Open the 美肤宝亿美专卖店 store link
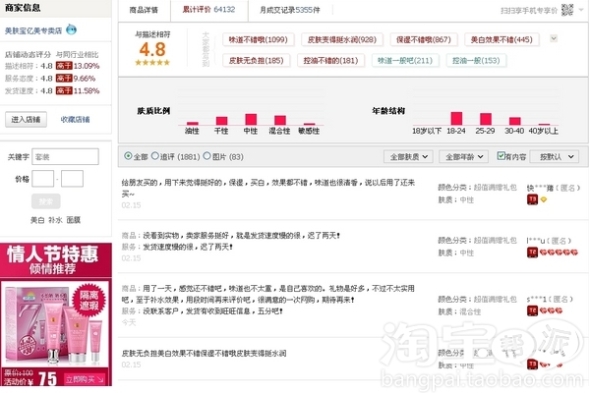590x393 pixels. click(x=33, y=30)
